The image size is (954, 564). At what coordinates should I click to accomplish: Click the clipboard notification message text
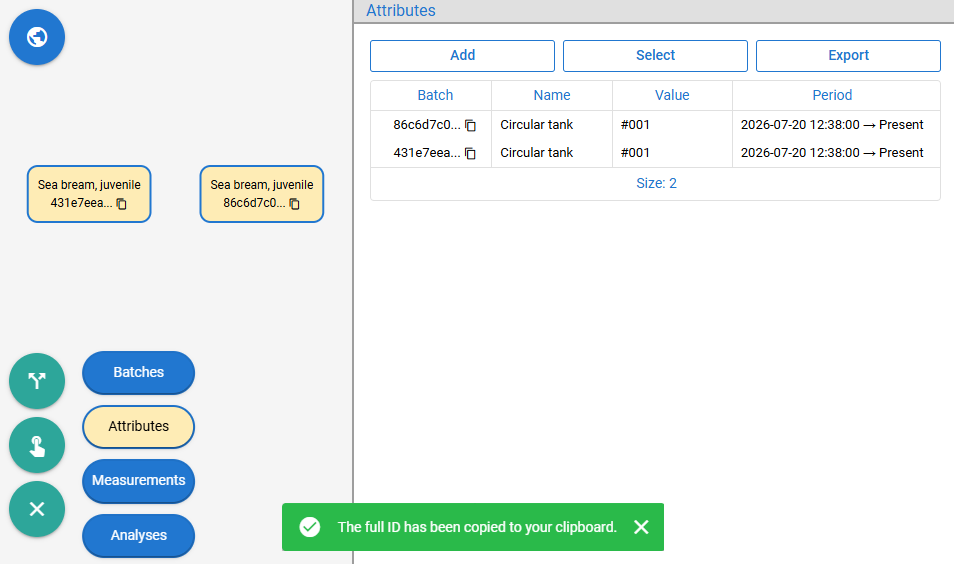(x=477, y=527)
